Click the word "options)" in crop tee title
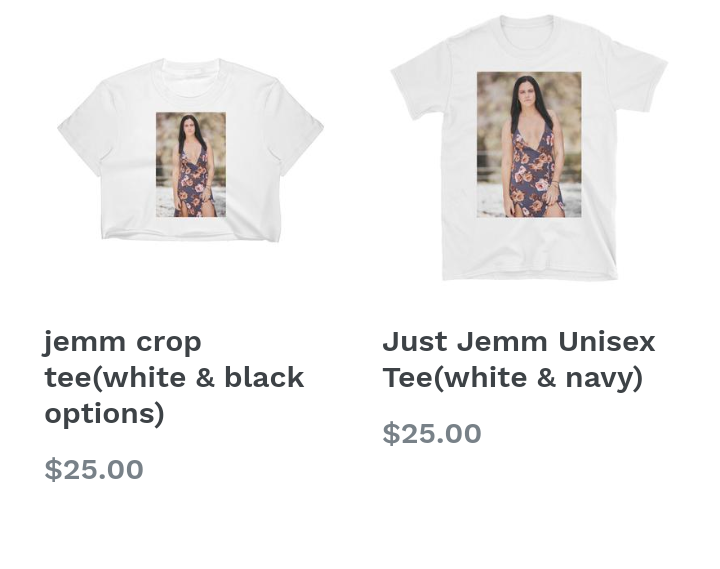720x569 pixels. pos(104,414)
